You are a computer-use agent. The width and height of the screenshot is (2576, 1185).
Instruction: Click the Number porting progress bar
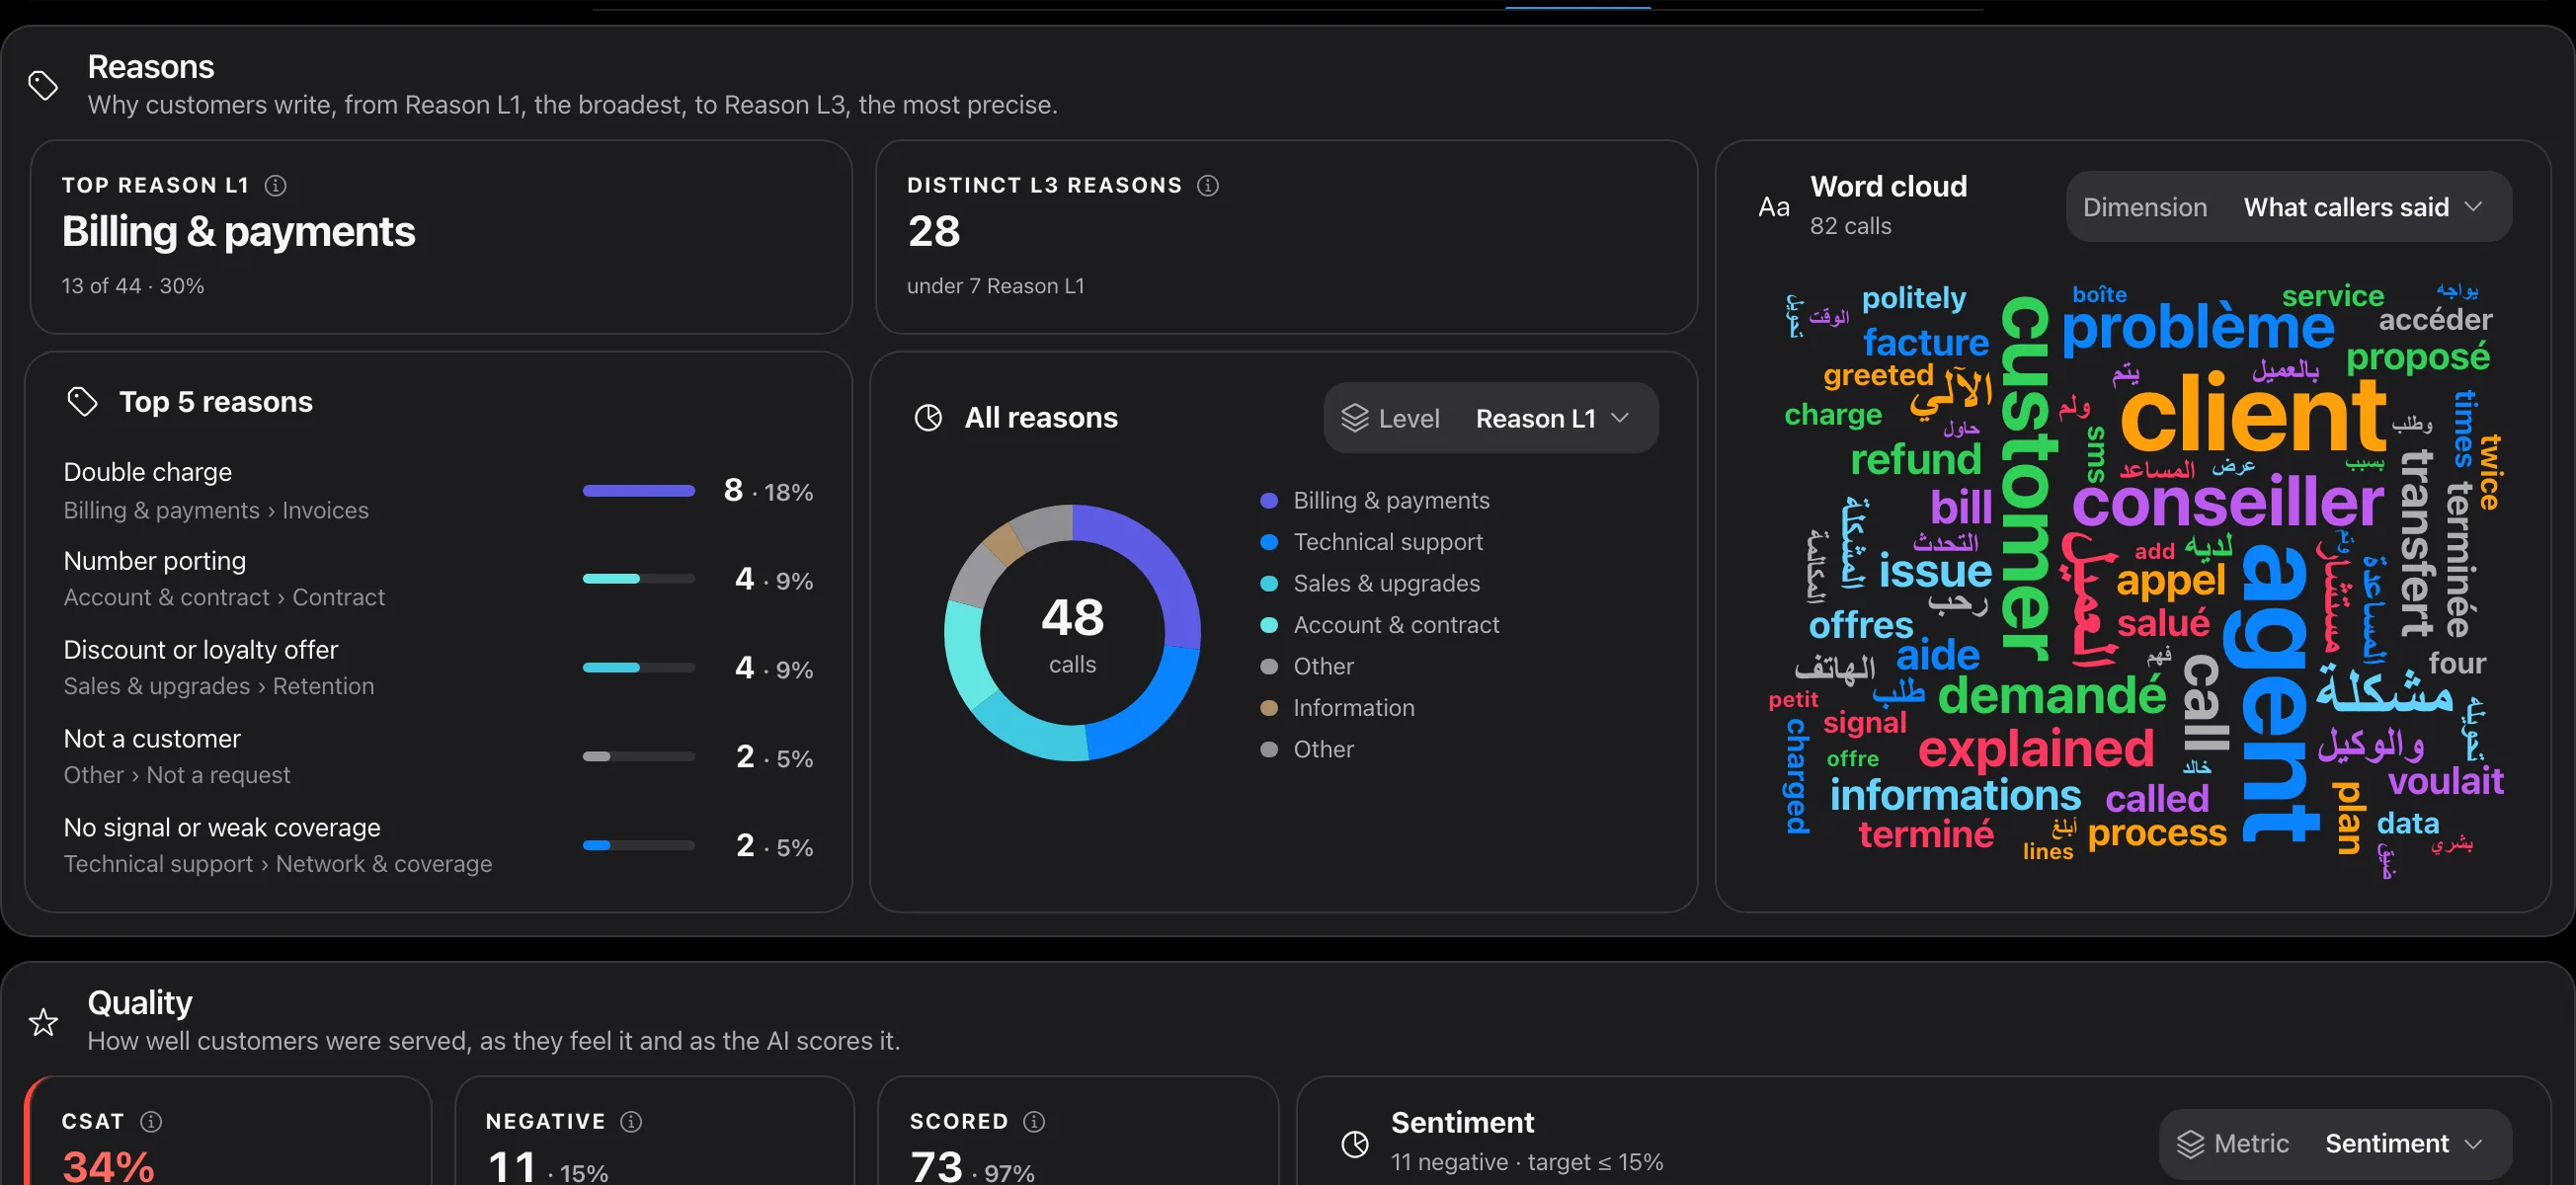coord(639,579)
